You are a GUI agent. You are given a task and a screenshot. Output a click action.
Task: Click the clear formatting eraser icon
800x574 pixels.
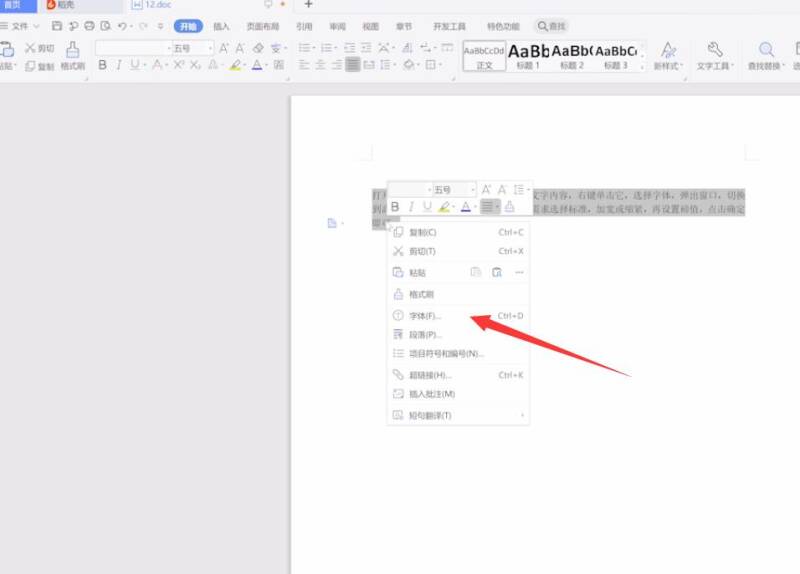click(258, 48)
